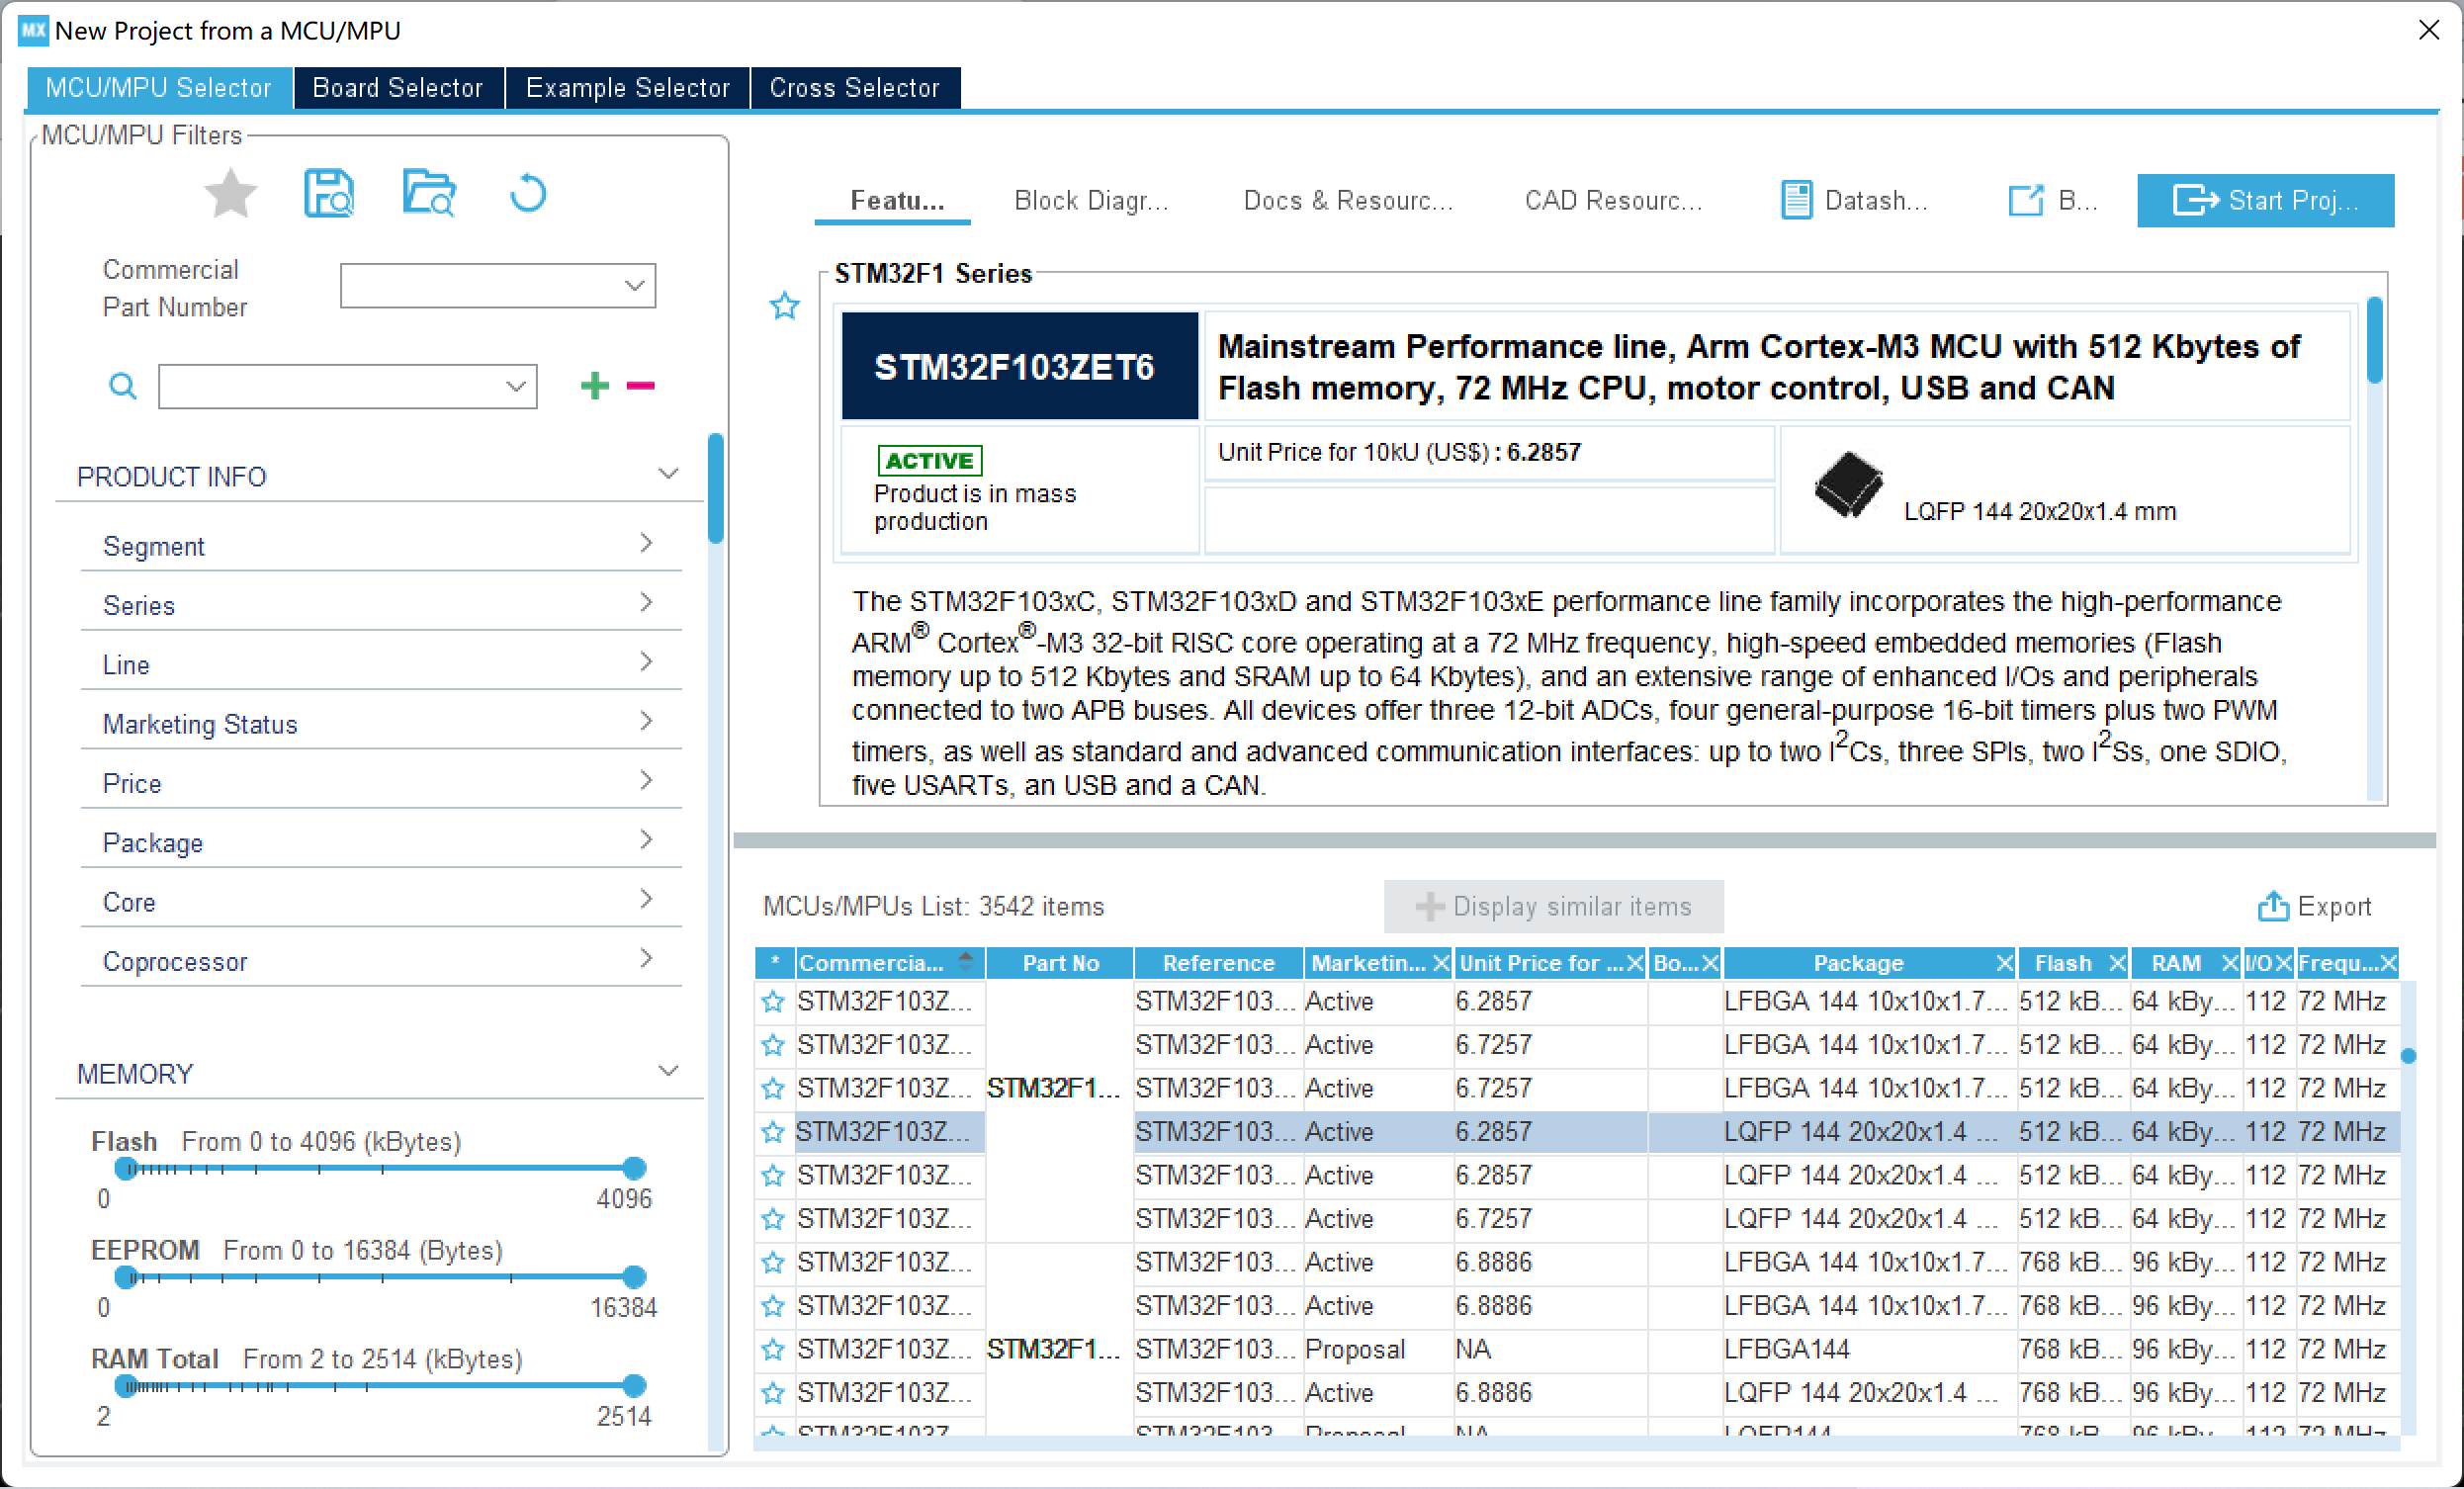Toggle favorite star on the first 6.8886 row
The width and height of the screenshot is (2464, 1489).
click(772, 1263)
